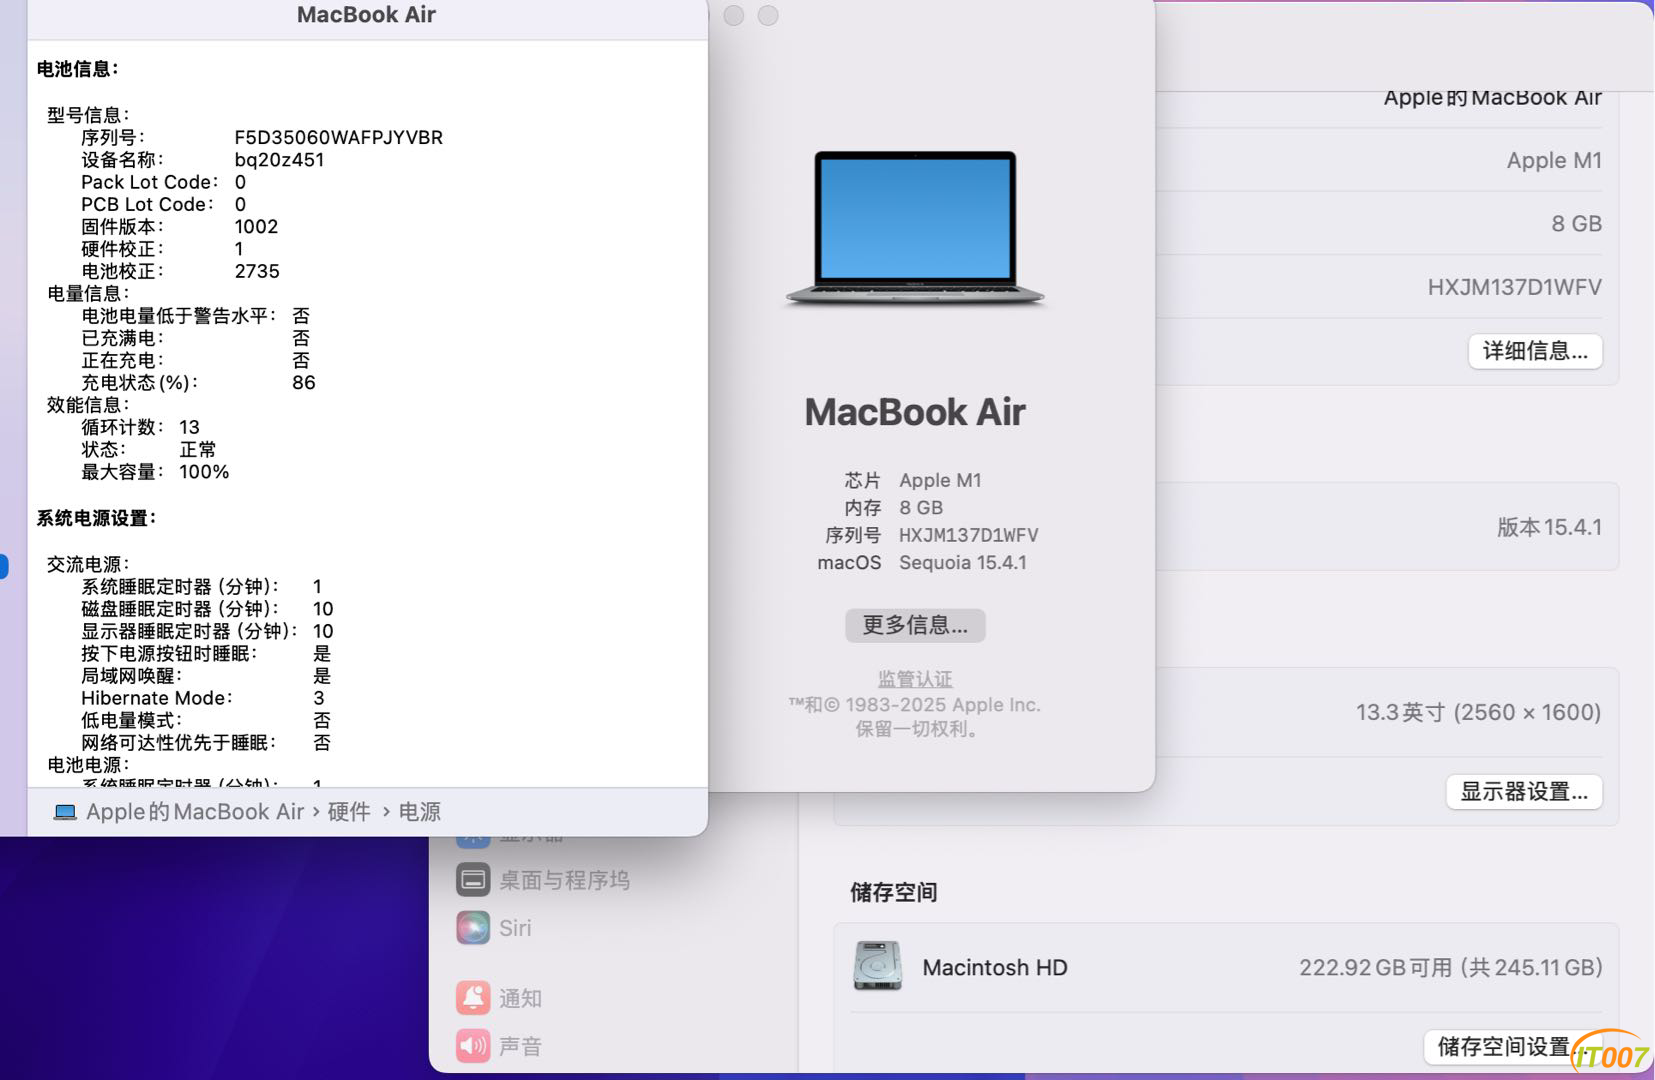The width and height of the screenshot is (1655, 1080).
Task: Click Apple M1 chip value in About window
Action: pyautogui.click(x=940, y=480)
